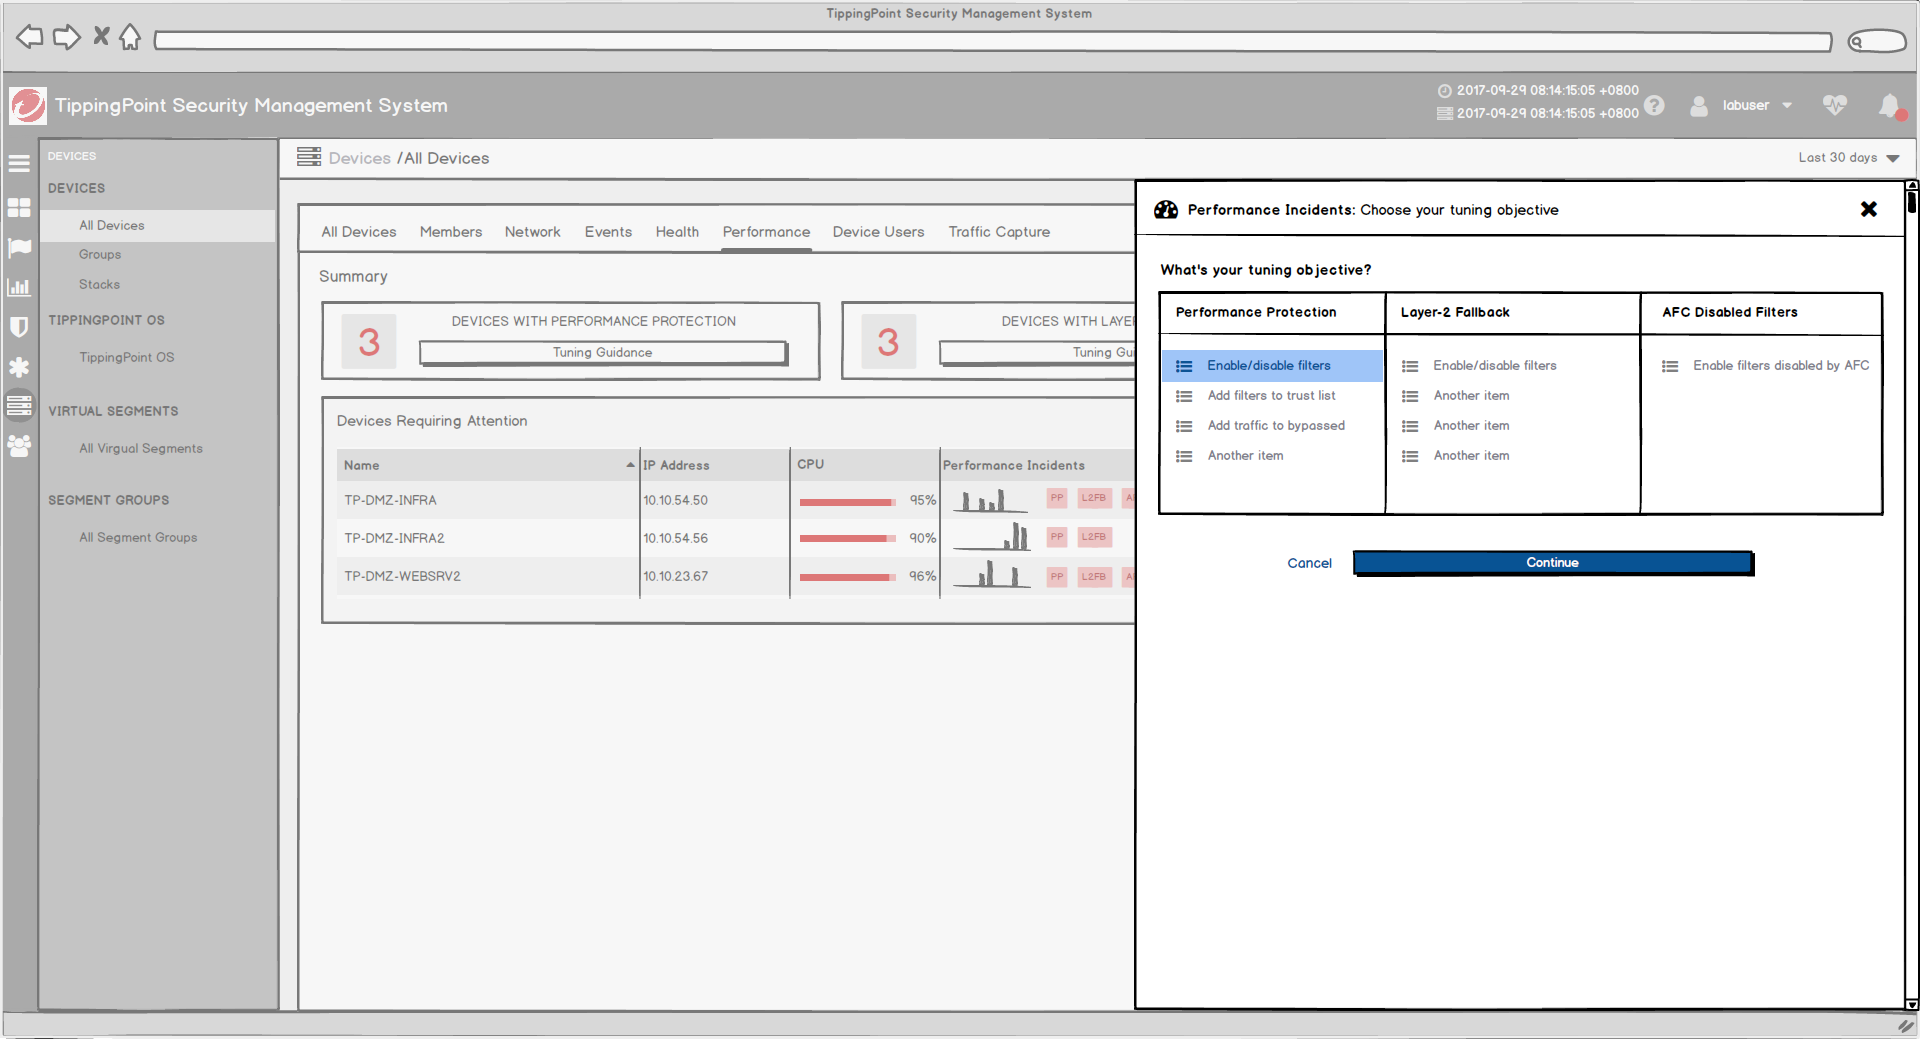Click the 96% CPU bar for TP-DMZ-WEBSRV2

pyautogui.click(x=847, y=576)
